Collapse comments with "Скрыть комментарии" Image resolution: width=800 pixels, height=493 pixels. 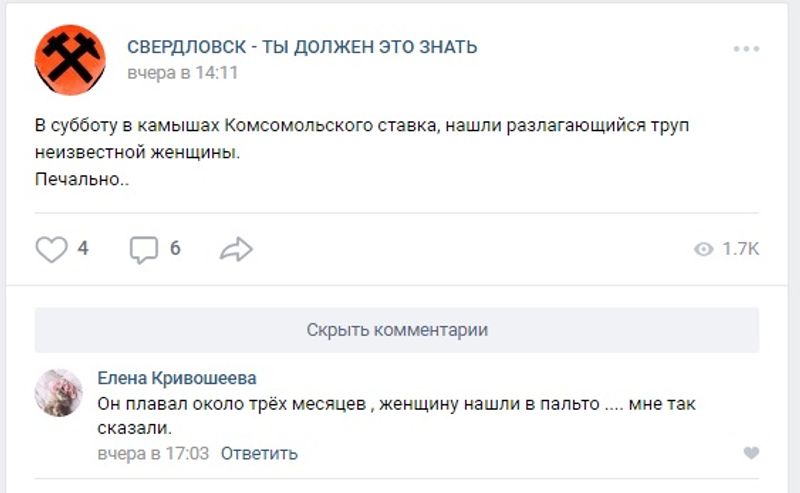(397, 330)
